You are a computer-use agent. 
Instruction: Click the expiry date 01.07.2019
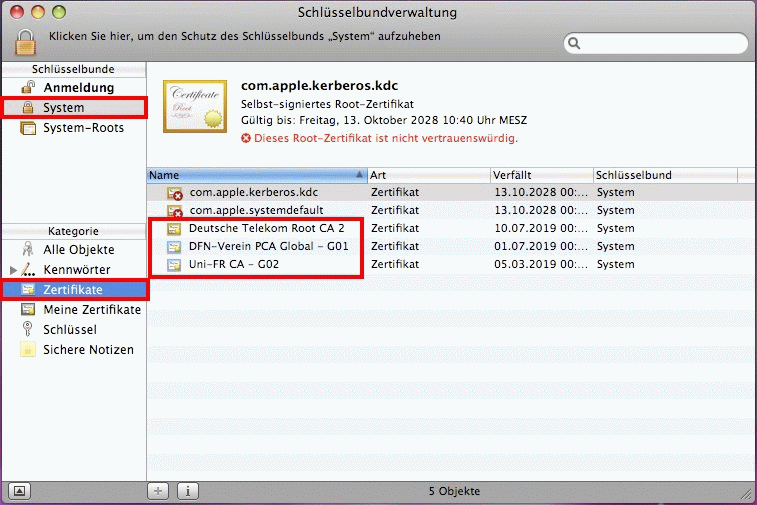click(x=541, y=246)
